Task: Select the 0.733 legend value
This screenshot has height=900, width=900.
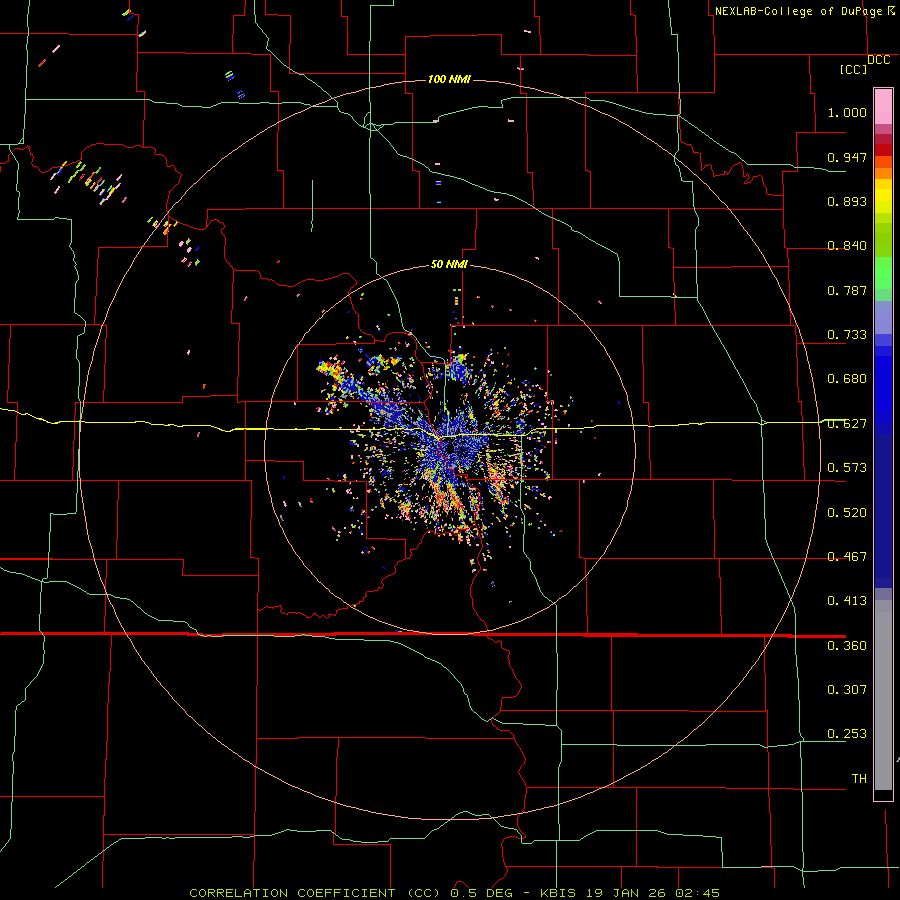Action: 847,334
